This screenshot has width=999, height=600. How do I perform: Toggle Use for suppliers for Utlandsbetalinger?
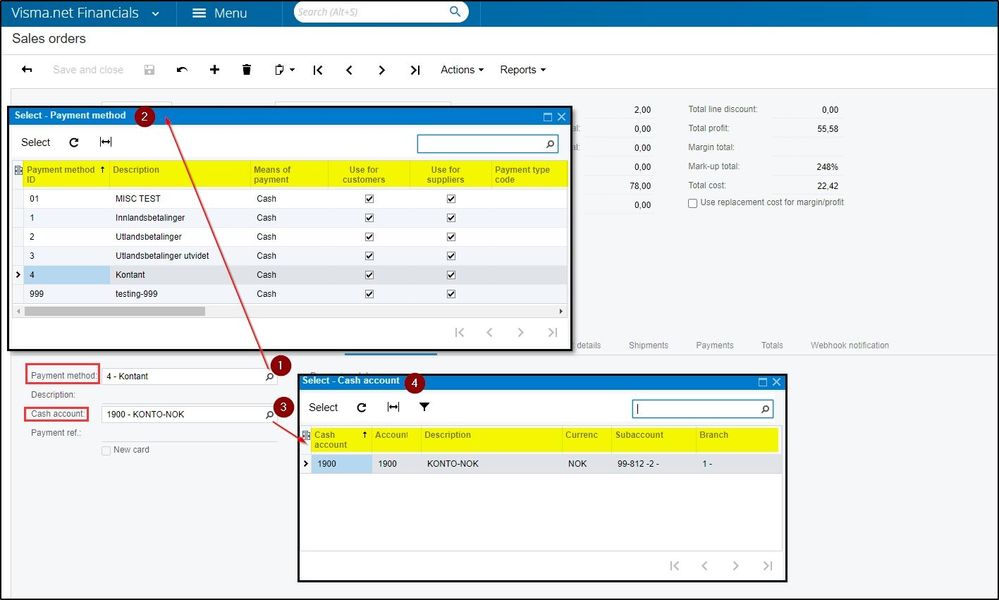(451, 237)
